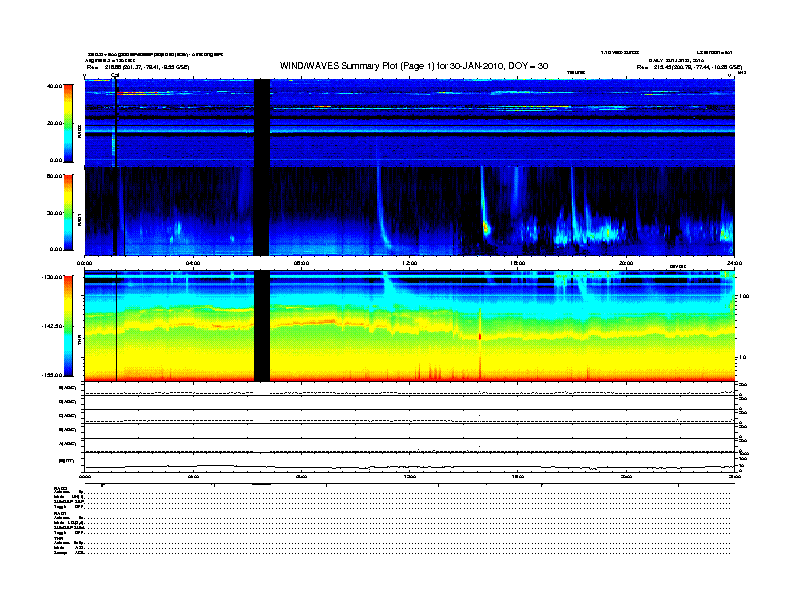Click the 60.00 value on RAD1 colorbar
This screenshot has width=792, height=612.
pyautogui.click(x=55, y=176)
